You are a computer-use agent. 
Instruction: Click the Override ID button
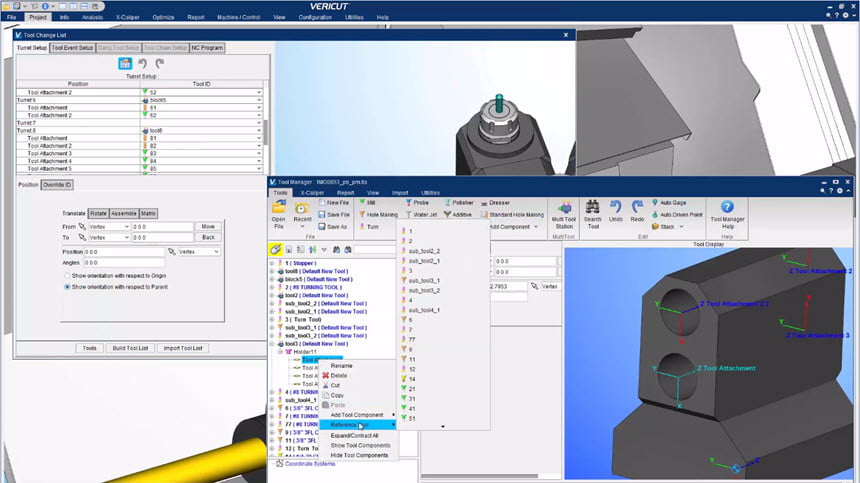(57, 185)
